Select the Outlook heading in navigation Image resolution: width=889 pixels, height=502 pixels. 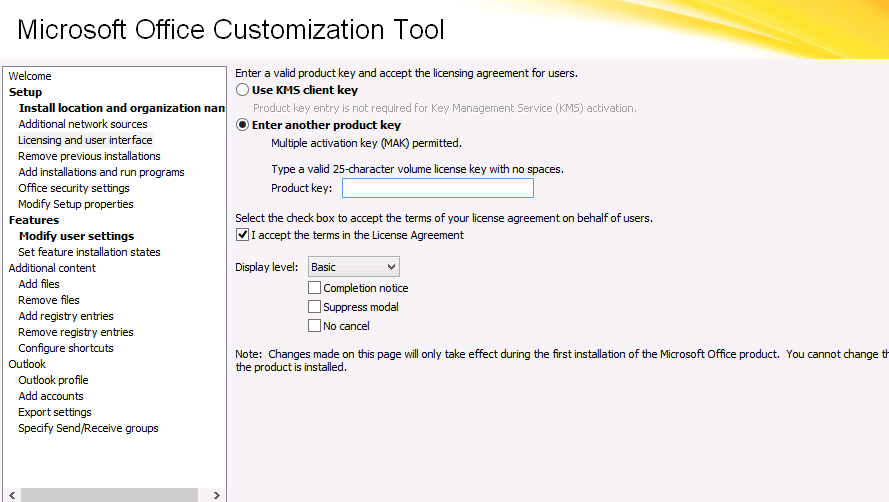(x=27, y=364)
